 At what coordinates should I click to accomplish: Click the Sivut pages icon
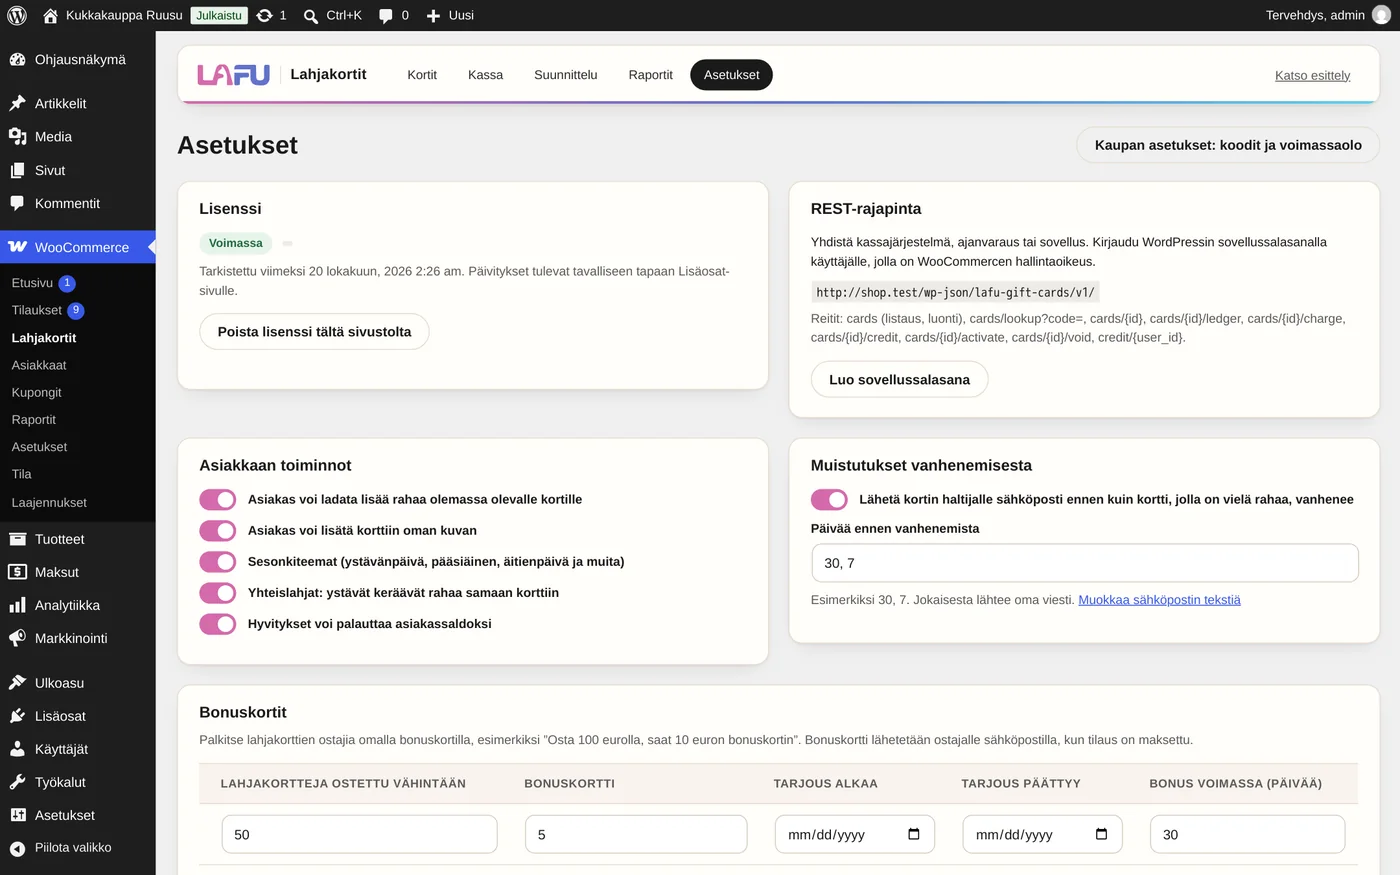click(x=17, y=170)
